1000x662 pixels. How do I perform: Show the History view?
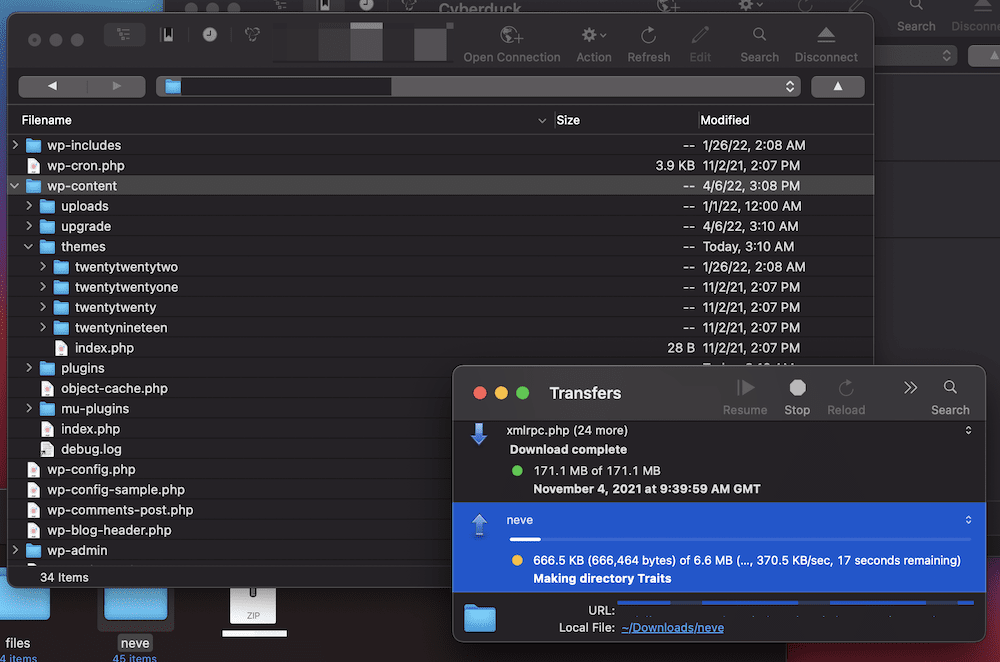pyautogui.click(x=209, y=33)
